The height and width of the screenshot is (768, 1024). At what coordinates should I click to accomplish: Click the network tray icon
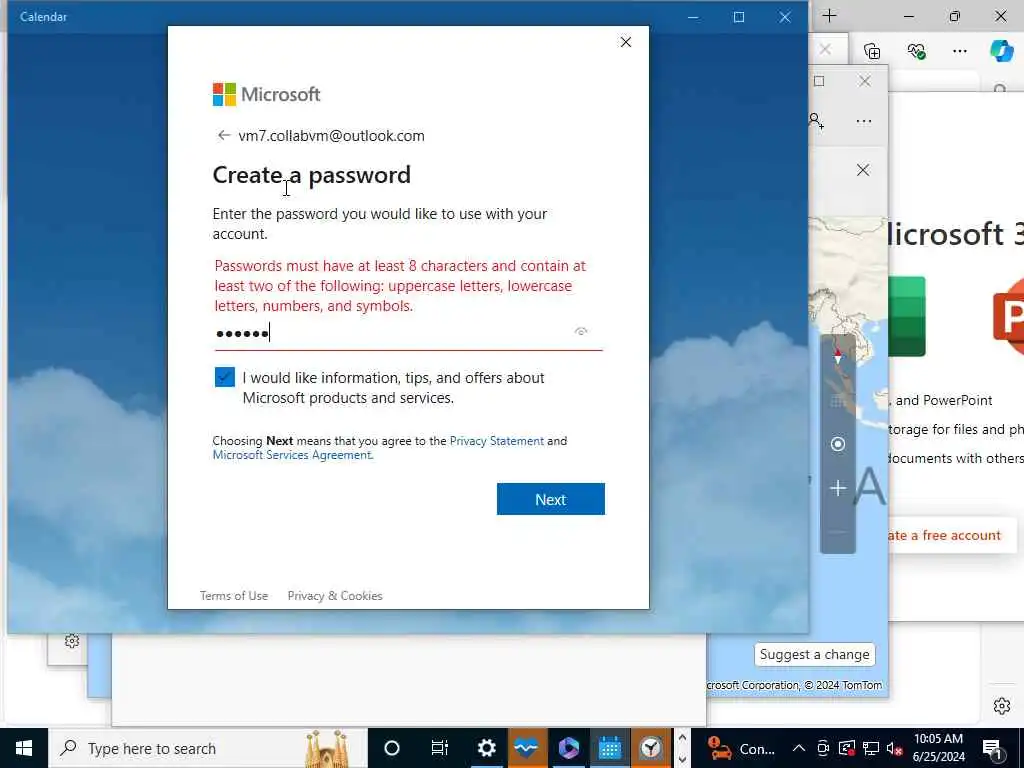click(871, 748)
